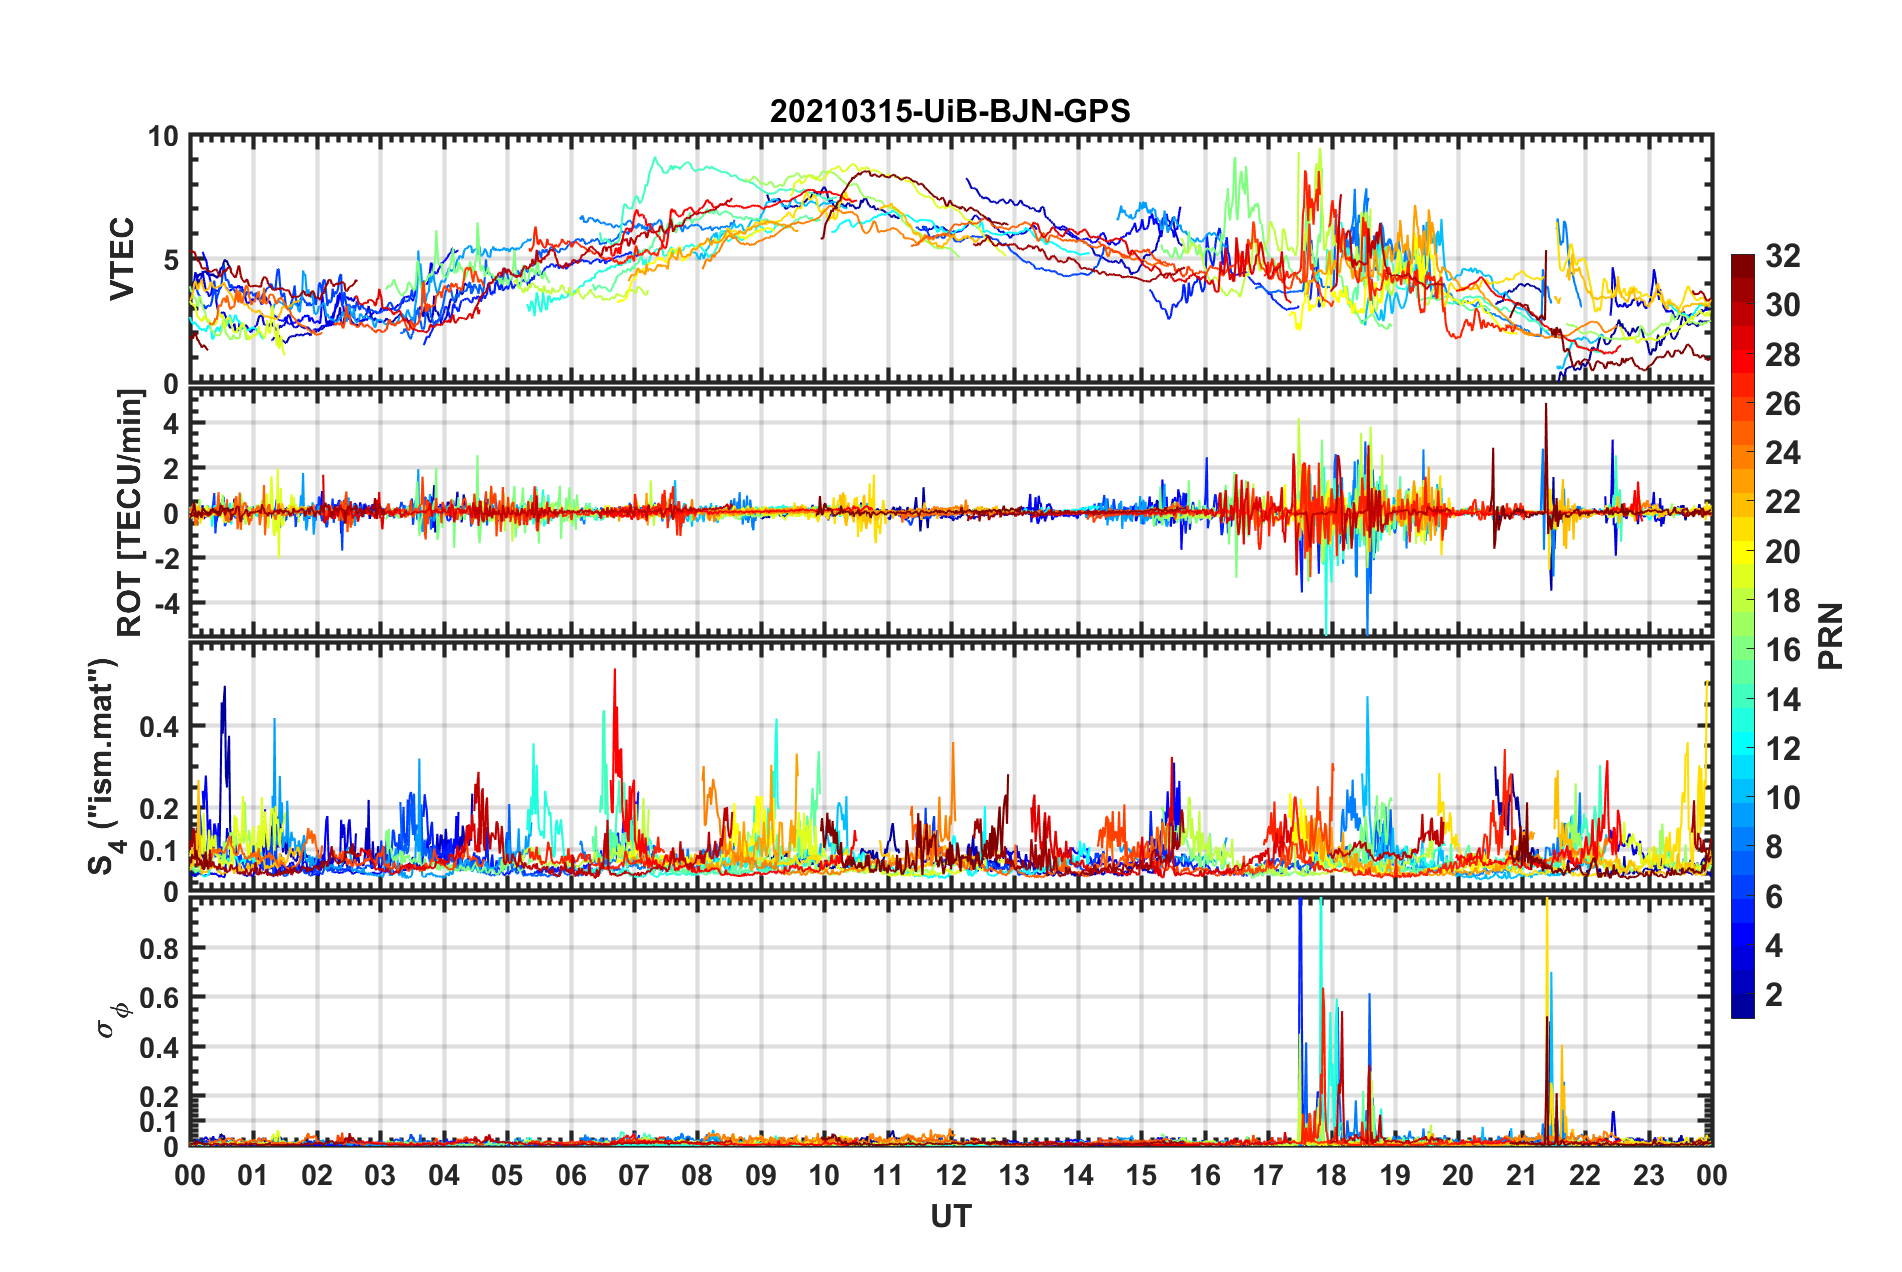1902x1272 pixels.
Task: Click inside the sigma-phi plot panel
Action: coord(951,1021)
